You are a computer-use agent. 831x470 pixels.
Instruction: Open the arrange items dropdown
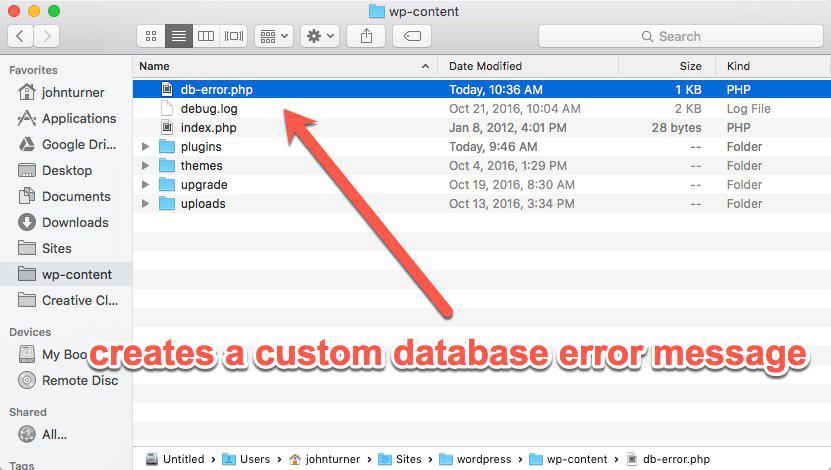tap(274, 37)
